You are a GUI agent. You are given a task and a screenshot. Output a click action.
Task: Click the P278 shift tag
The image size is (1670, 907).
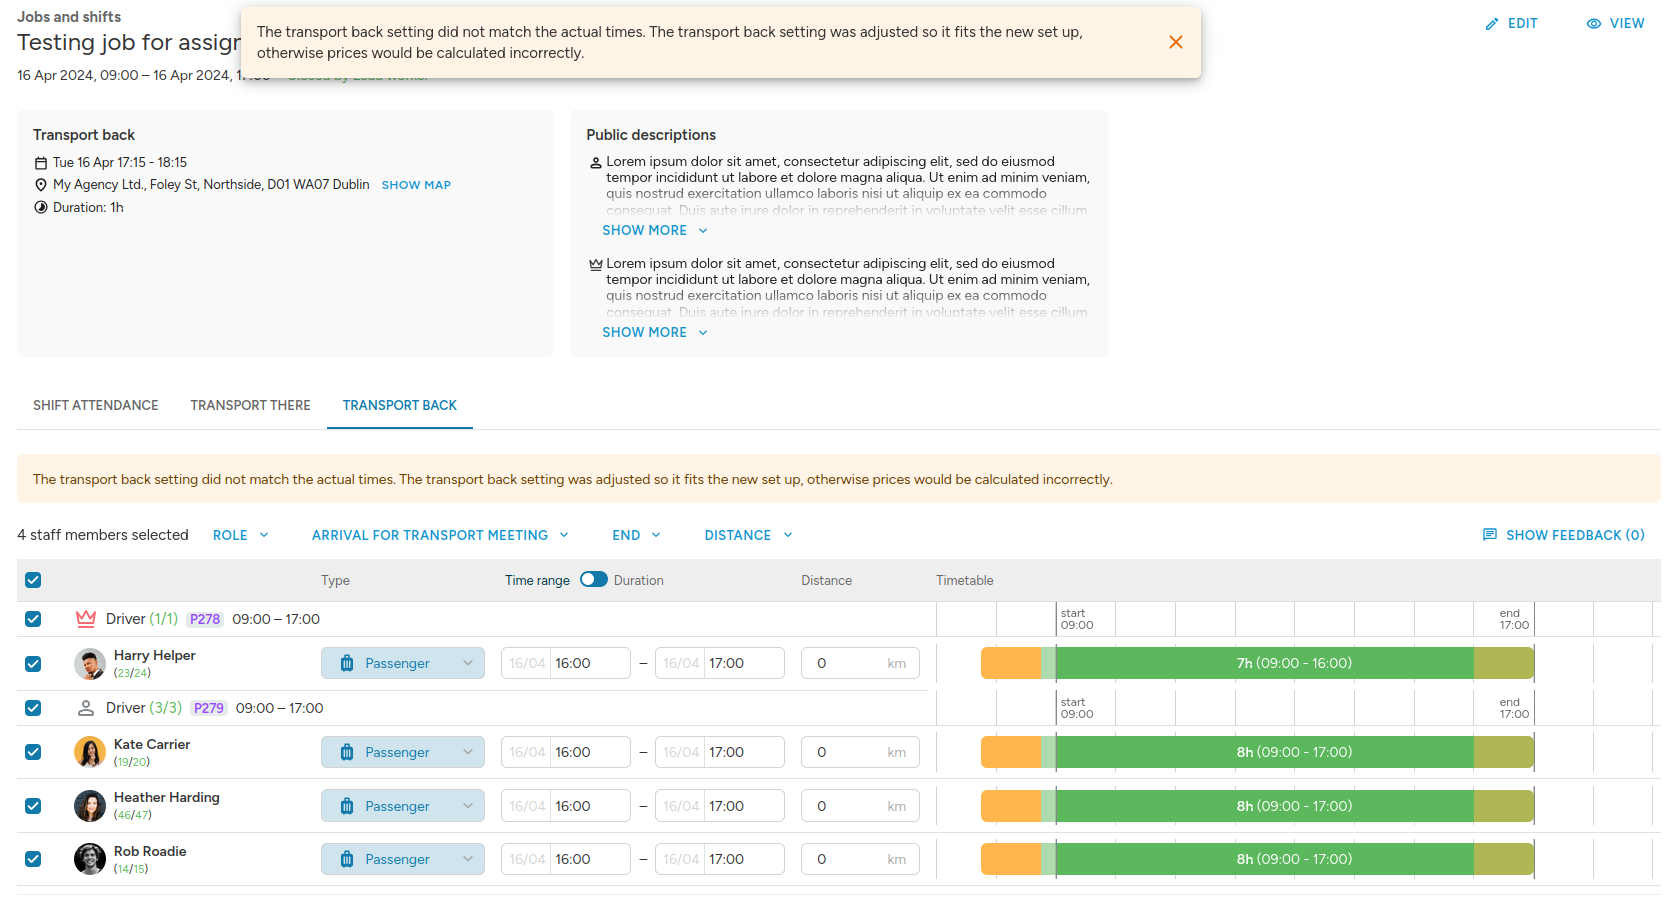[x=205, y=619]
